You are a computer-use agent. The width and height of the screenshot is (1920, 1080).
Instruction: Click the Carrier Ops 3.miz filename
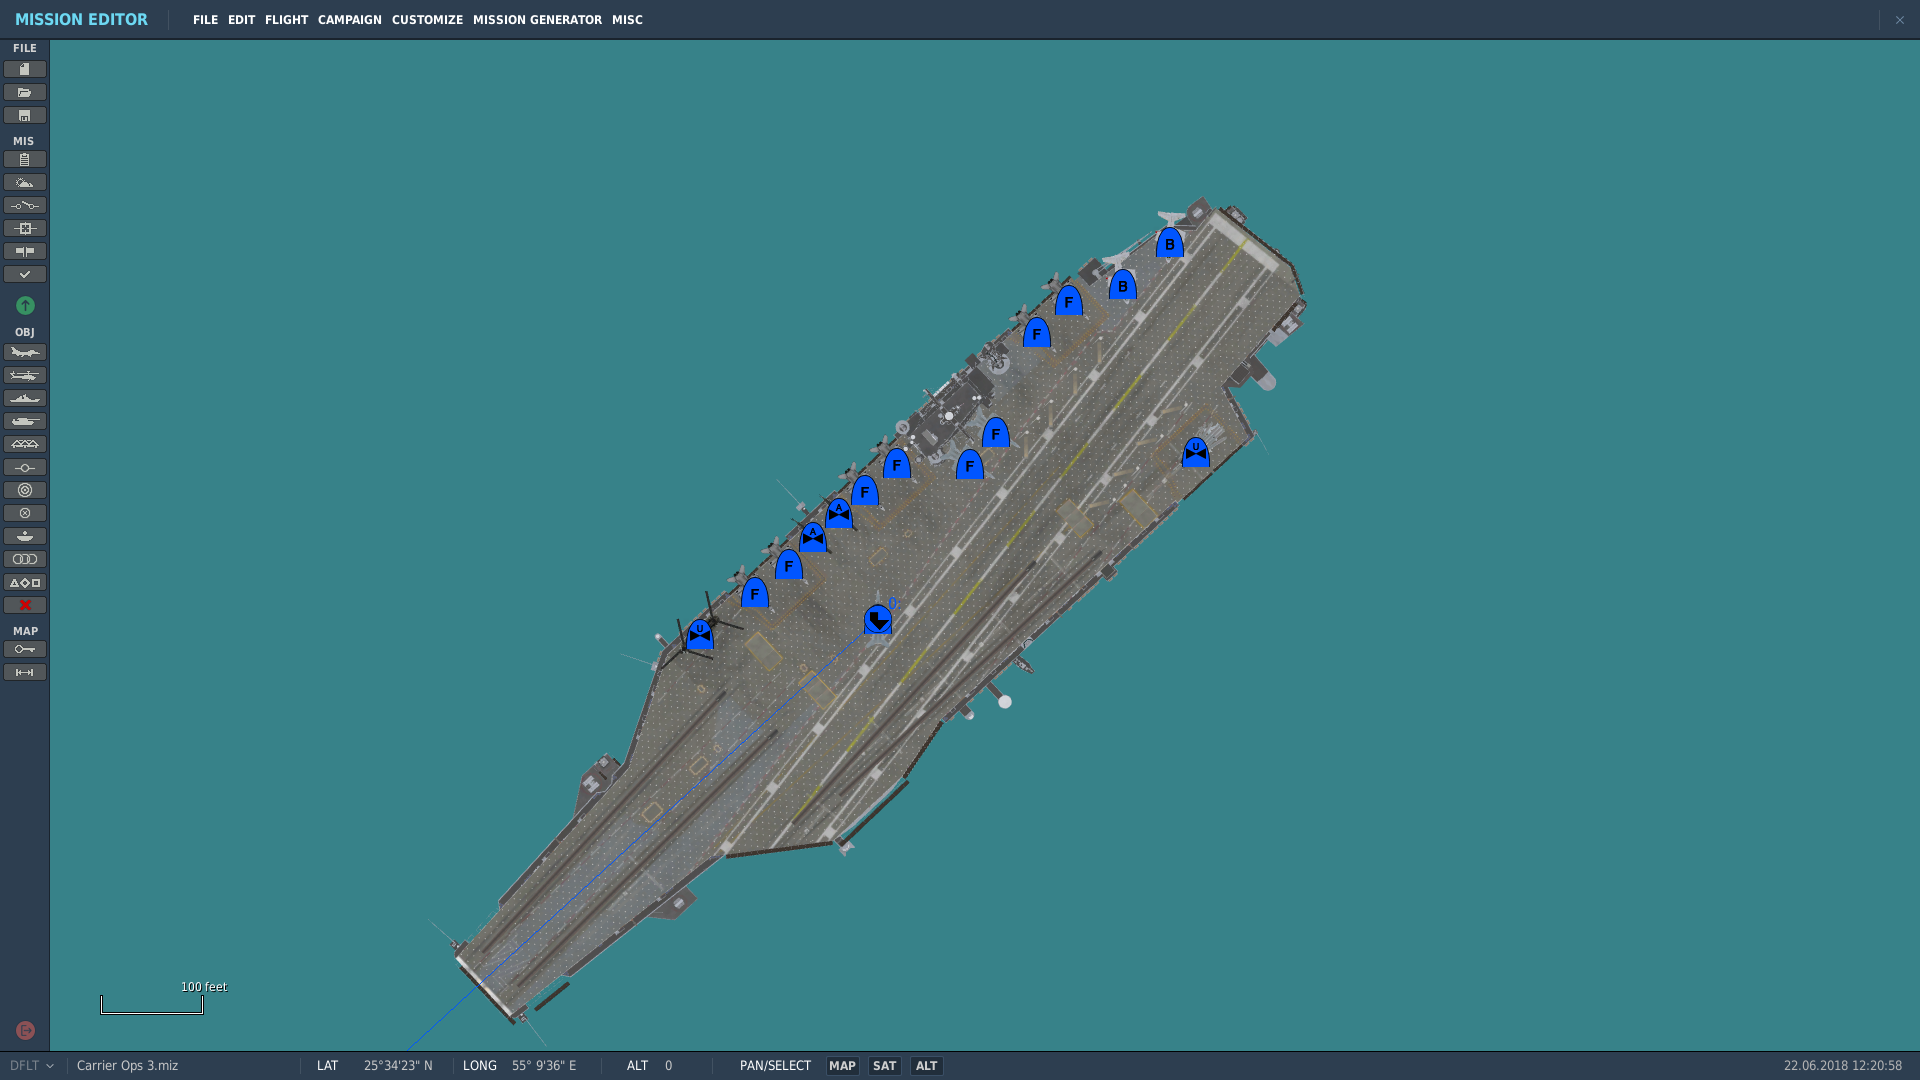tap(127, 1066)
